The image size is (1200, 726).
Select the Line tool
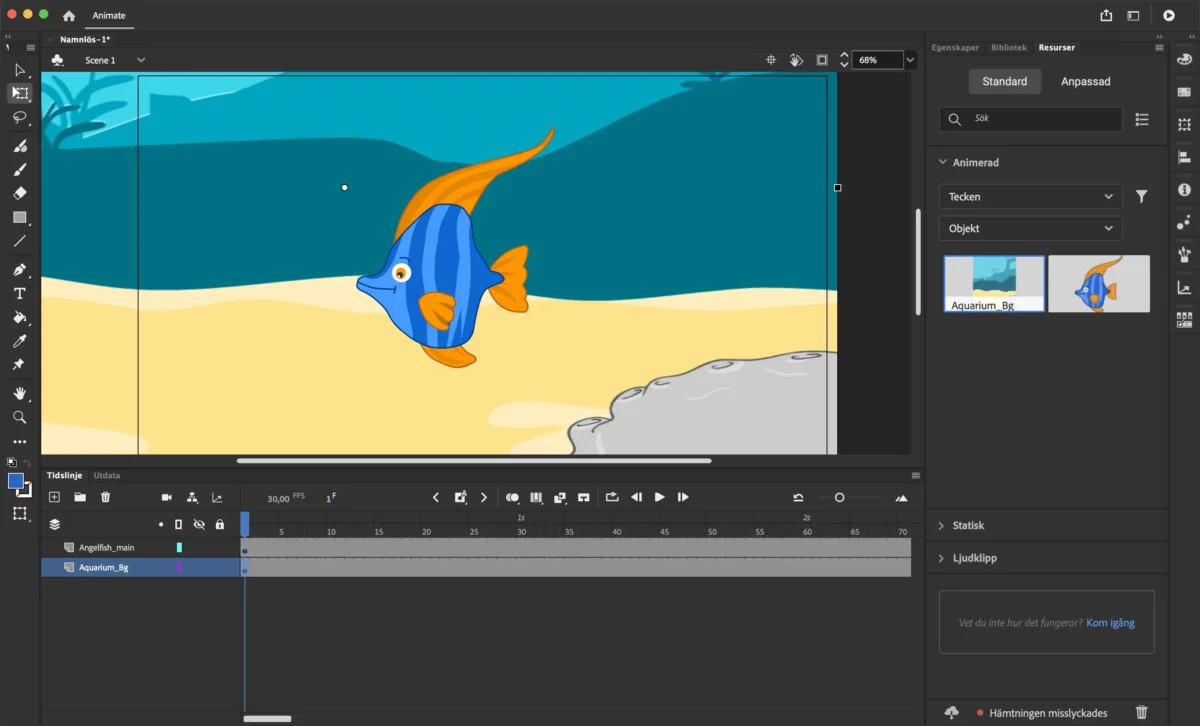coord(19,241)
